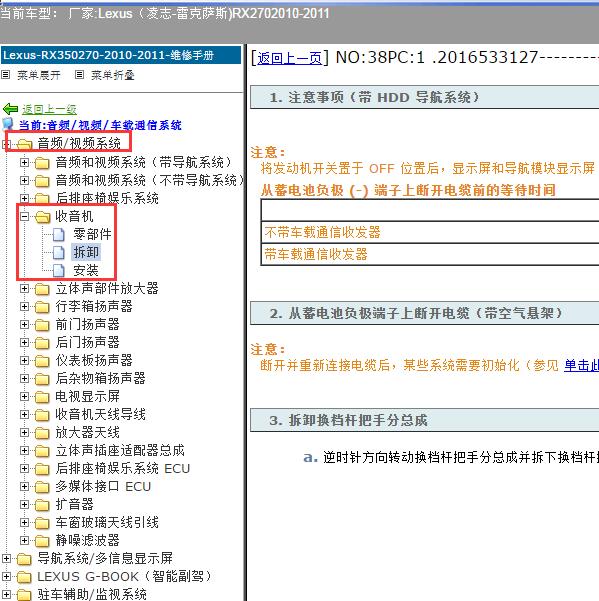599x601 pixels.
Task: Expand the 立体声插座适配器总成 node
Action: (x=25, y=450)
